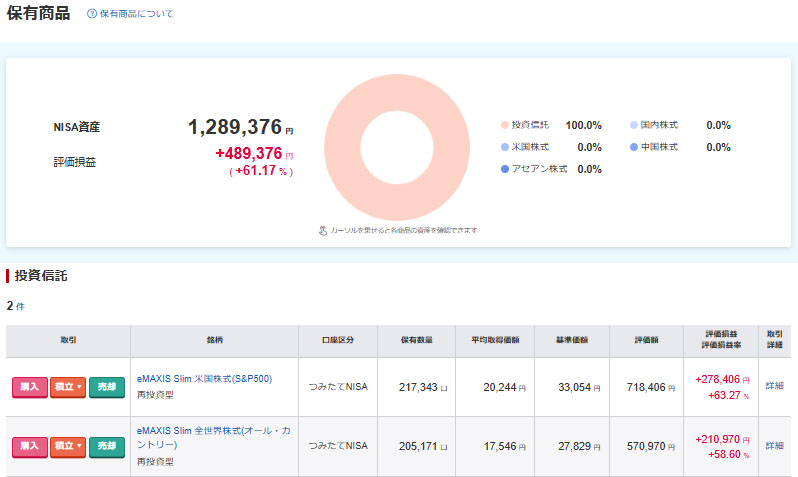Select the アセアン株式 legend marker

pyautogui.click(x=504, y=169)
